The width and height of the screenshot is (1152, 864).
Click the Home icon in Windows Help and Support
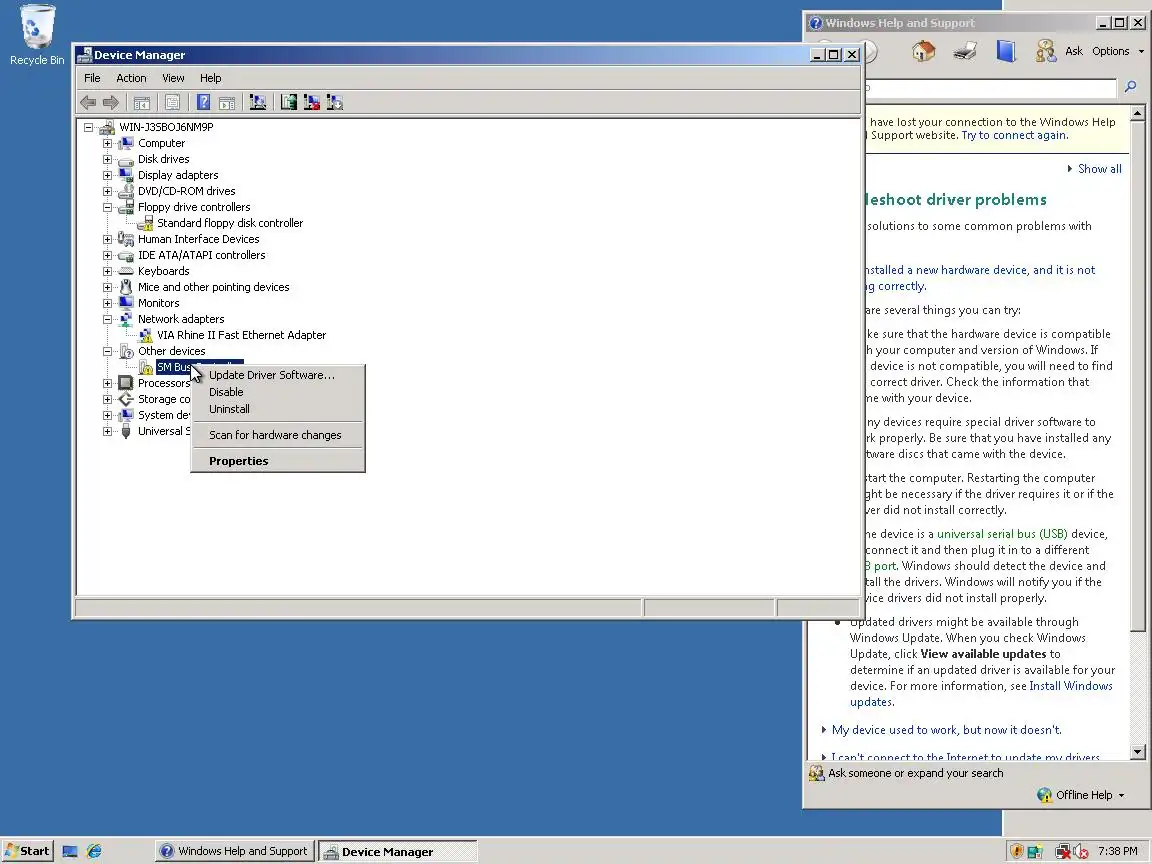coord(924,51)
